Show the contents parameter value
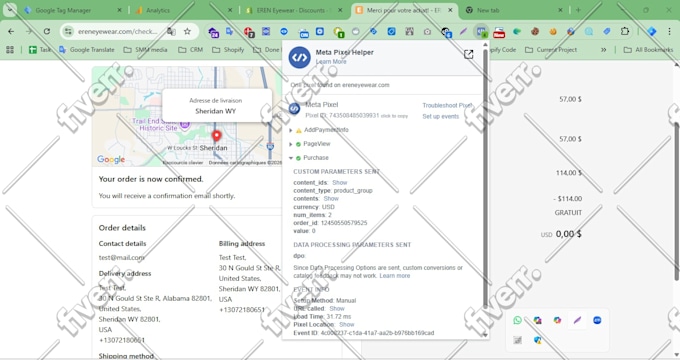The height and width of the screenshot is (360, 680). (331, 199)
